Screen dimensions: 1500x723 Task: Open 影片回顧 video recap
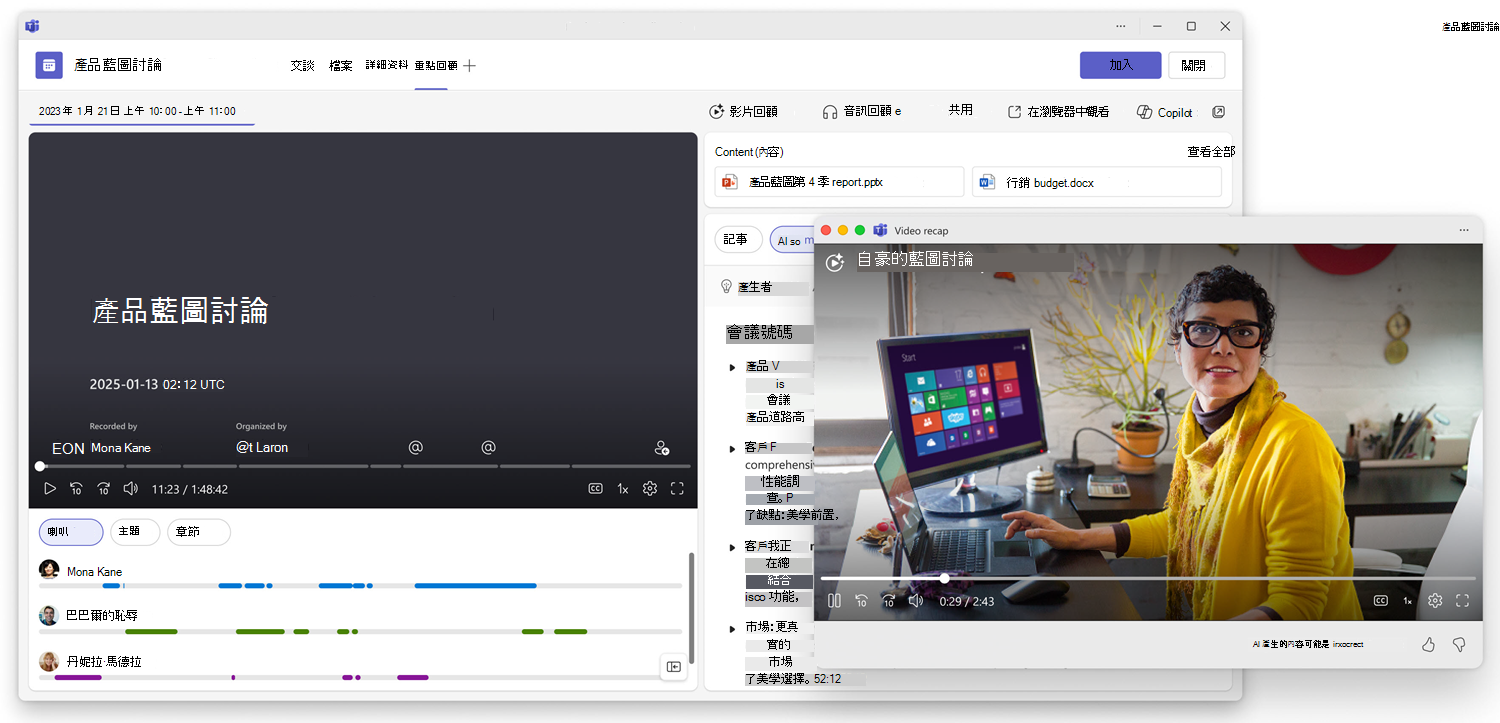743,112
